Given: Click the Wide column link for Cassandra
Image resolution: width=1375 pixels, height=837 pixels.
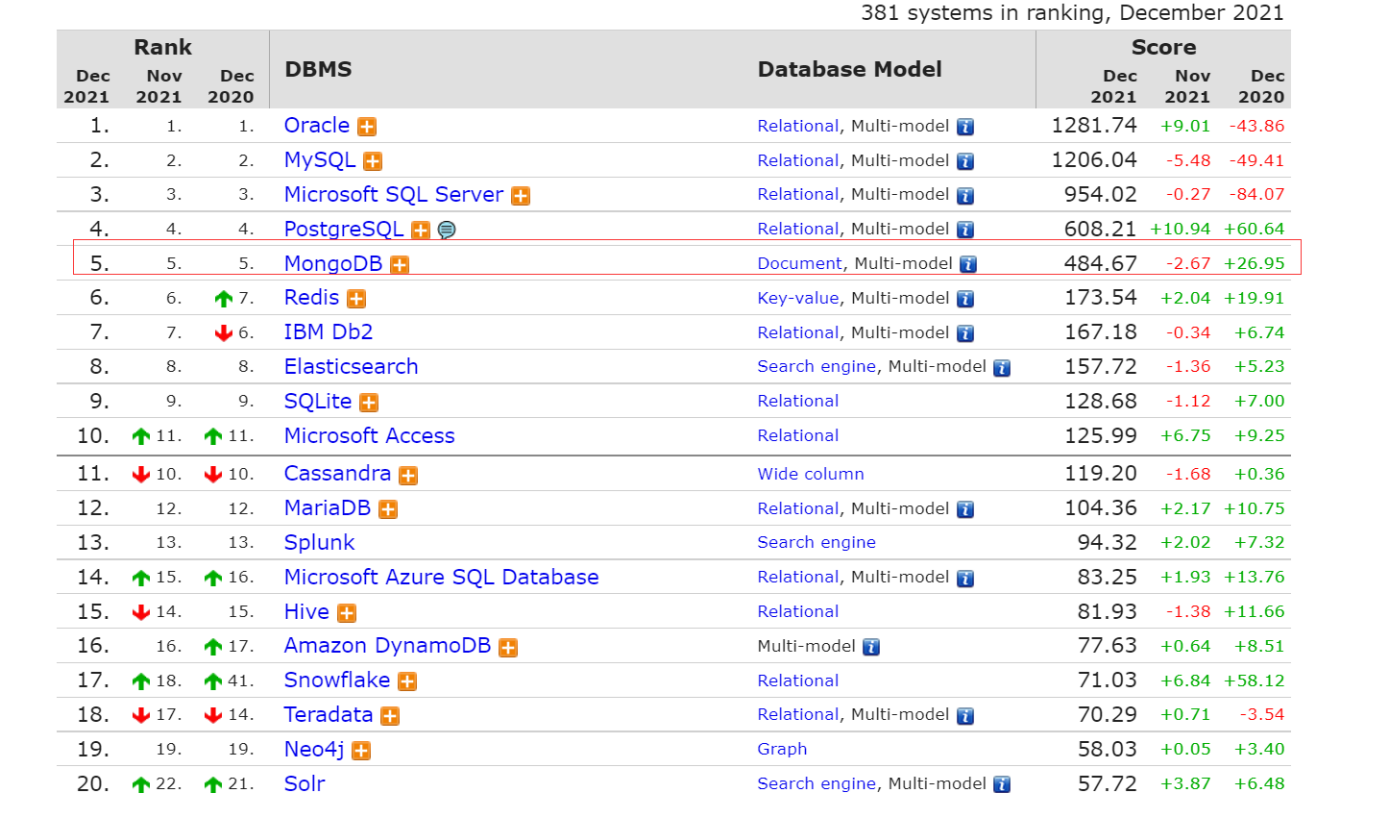Looking at the screenshot, I should [811, 474].
